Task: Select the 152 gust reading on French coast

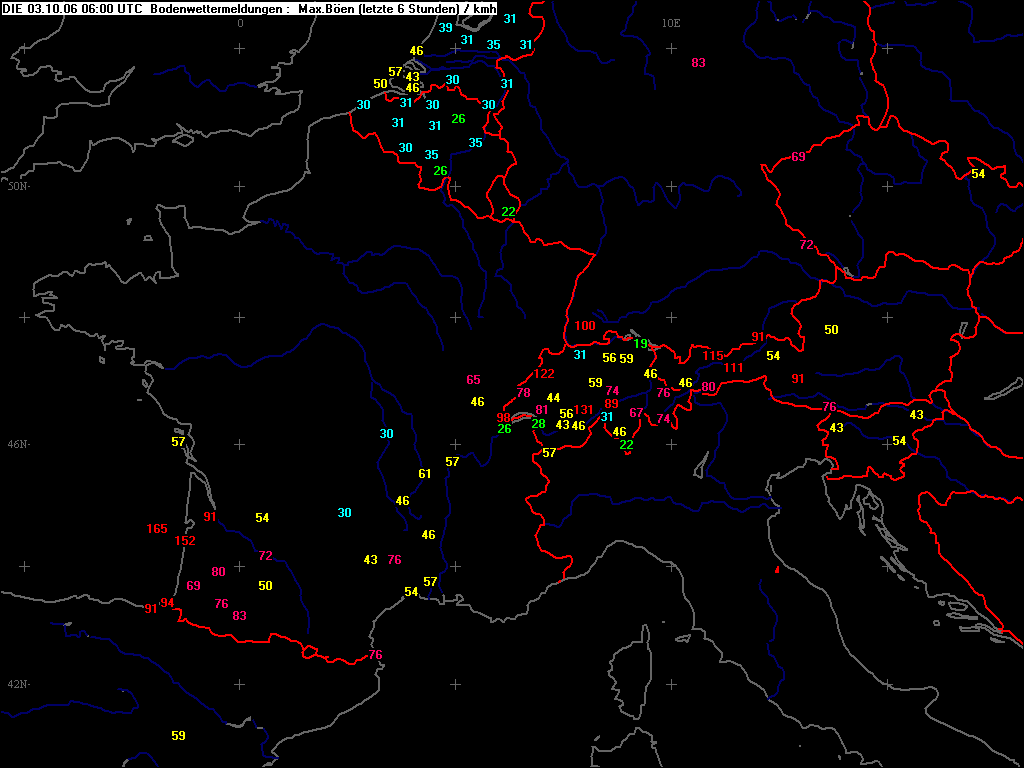Action: coord(185,541)
